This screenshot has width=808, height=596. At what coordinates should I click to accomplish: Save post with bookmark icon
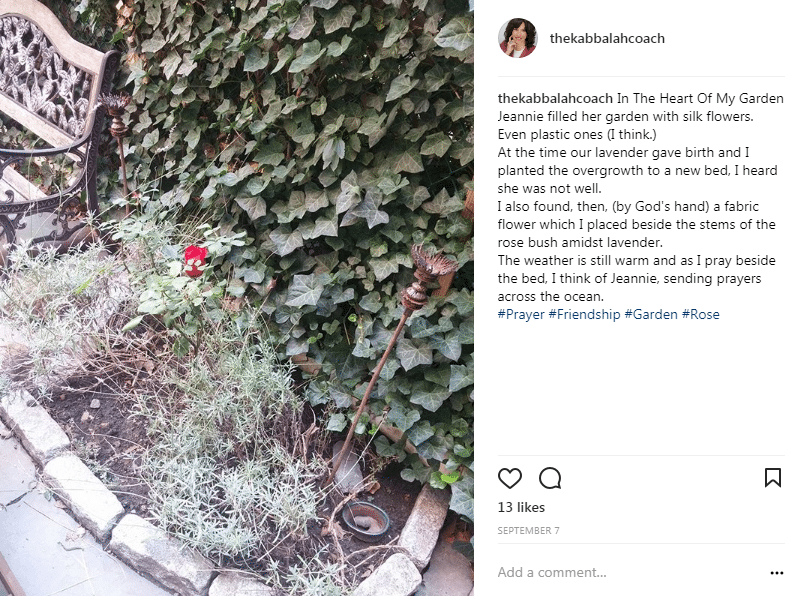click(x=772, y=478)
